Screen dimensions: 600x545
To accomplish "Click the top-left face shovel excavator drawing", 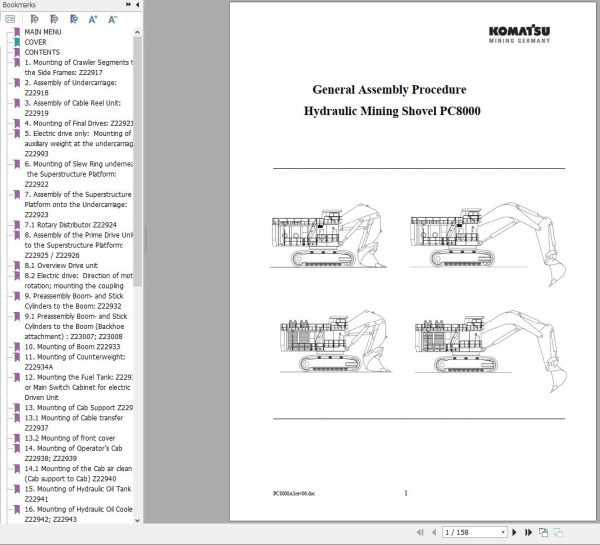I will point(328,235).
